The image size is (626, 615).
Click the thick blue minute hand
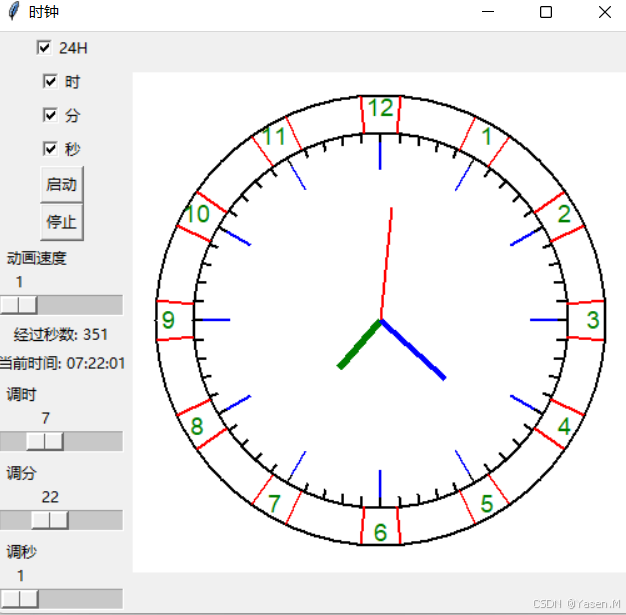coord(413,349)
